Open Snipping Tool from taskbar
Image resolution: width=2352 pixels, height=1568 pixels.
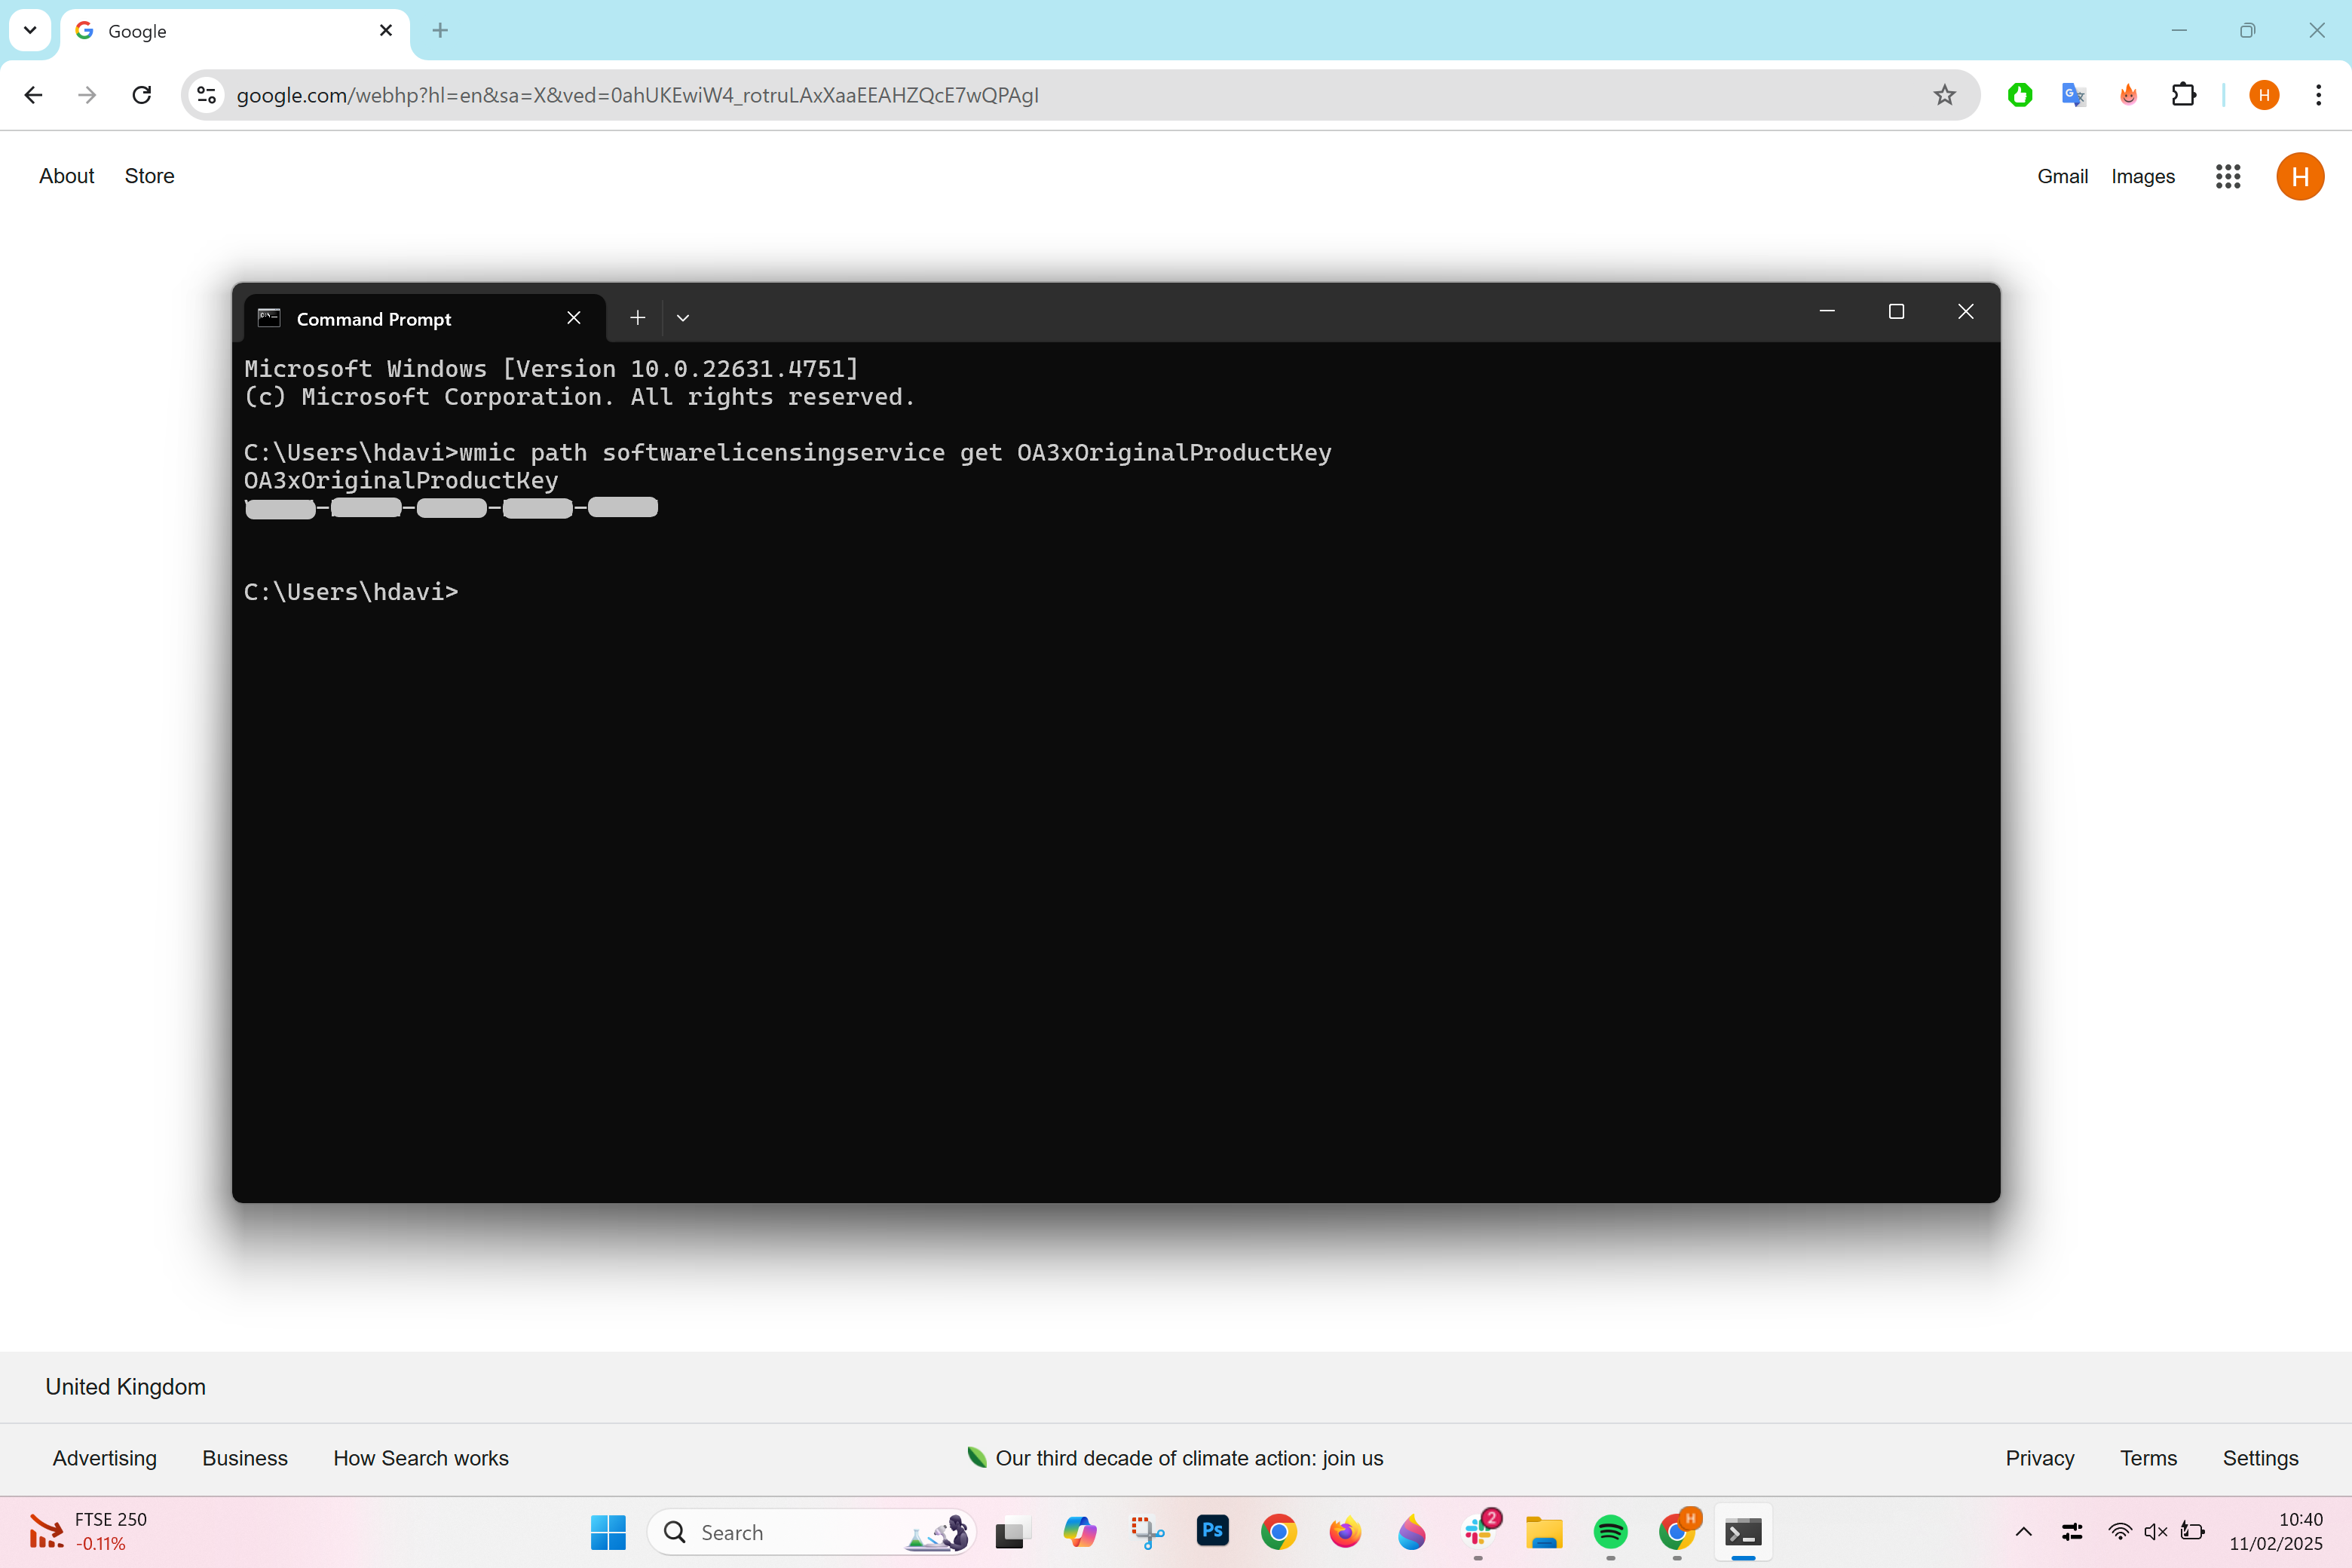1147,1532
